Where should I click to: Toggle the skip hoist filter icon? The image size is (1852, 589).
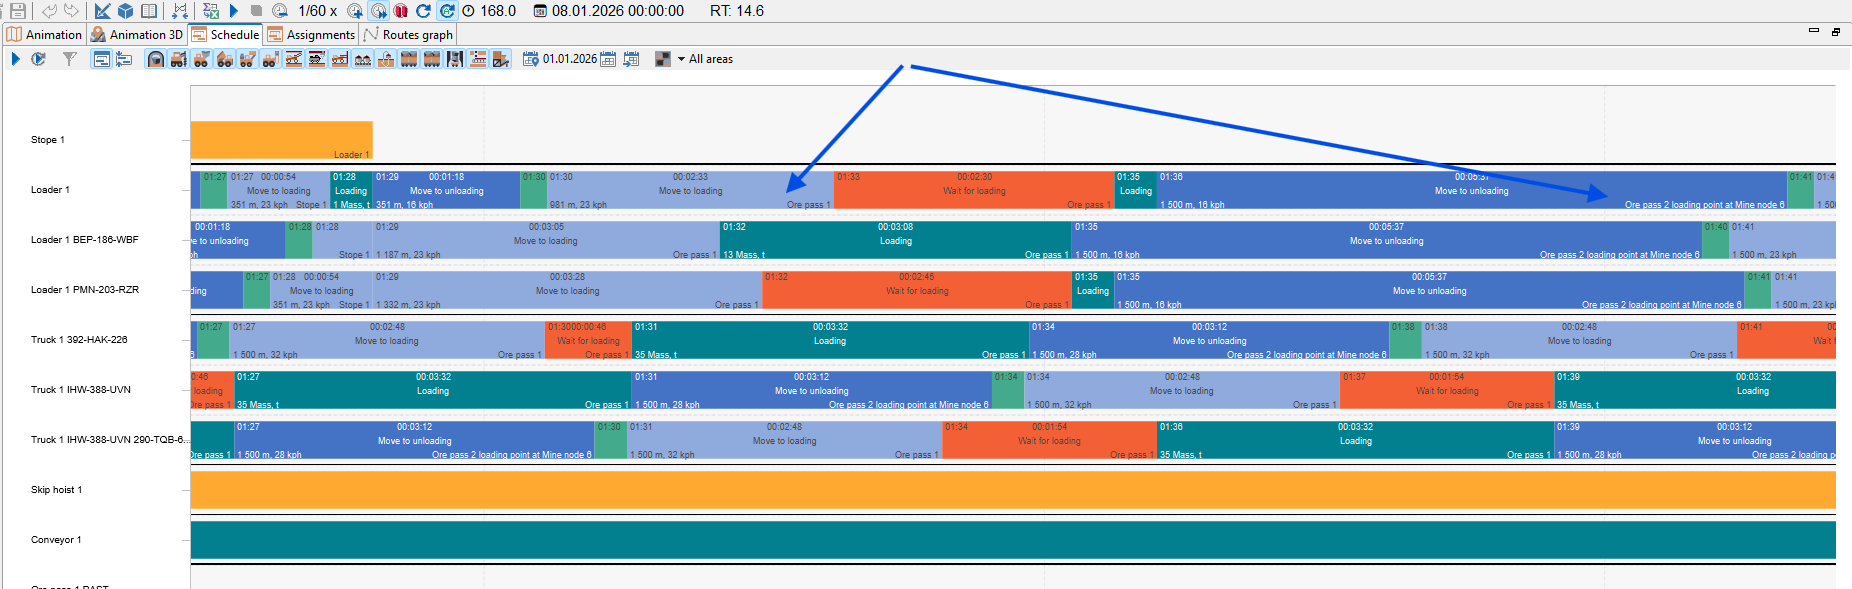coord(455,59)
